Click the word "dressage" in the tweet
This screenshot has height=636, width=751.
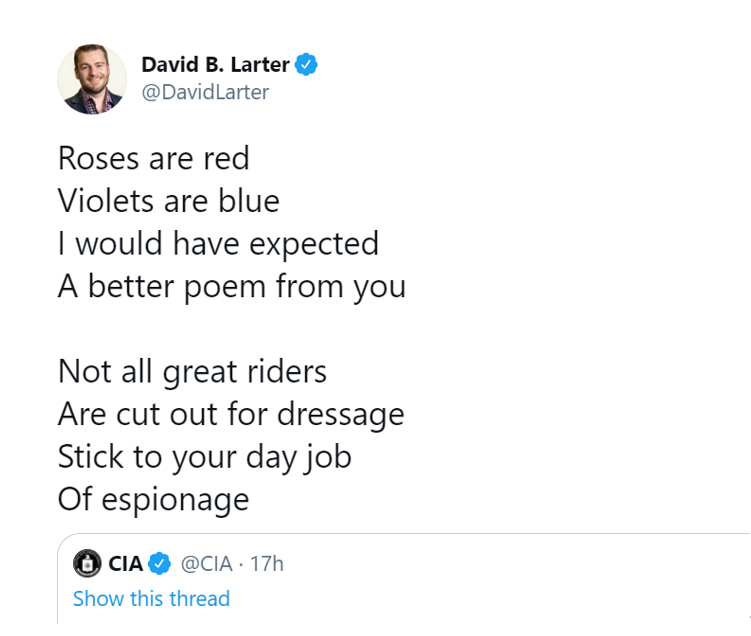tap(344, 414)
